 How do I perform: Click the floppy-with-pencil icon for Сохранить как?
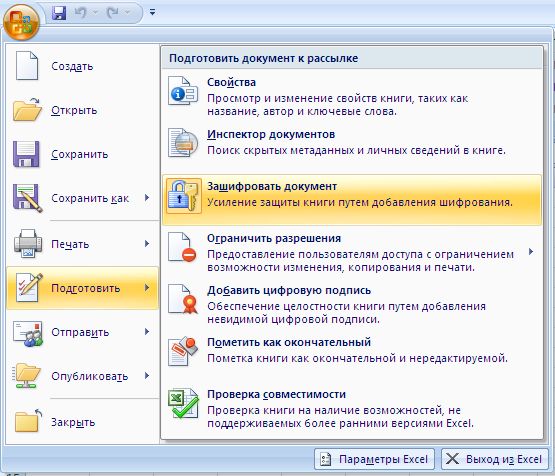[28, 198]
